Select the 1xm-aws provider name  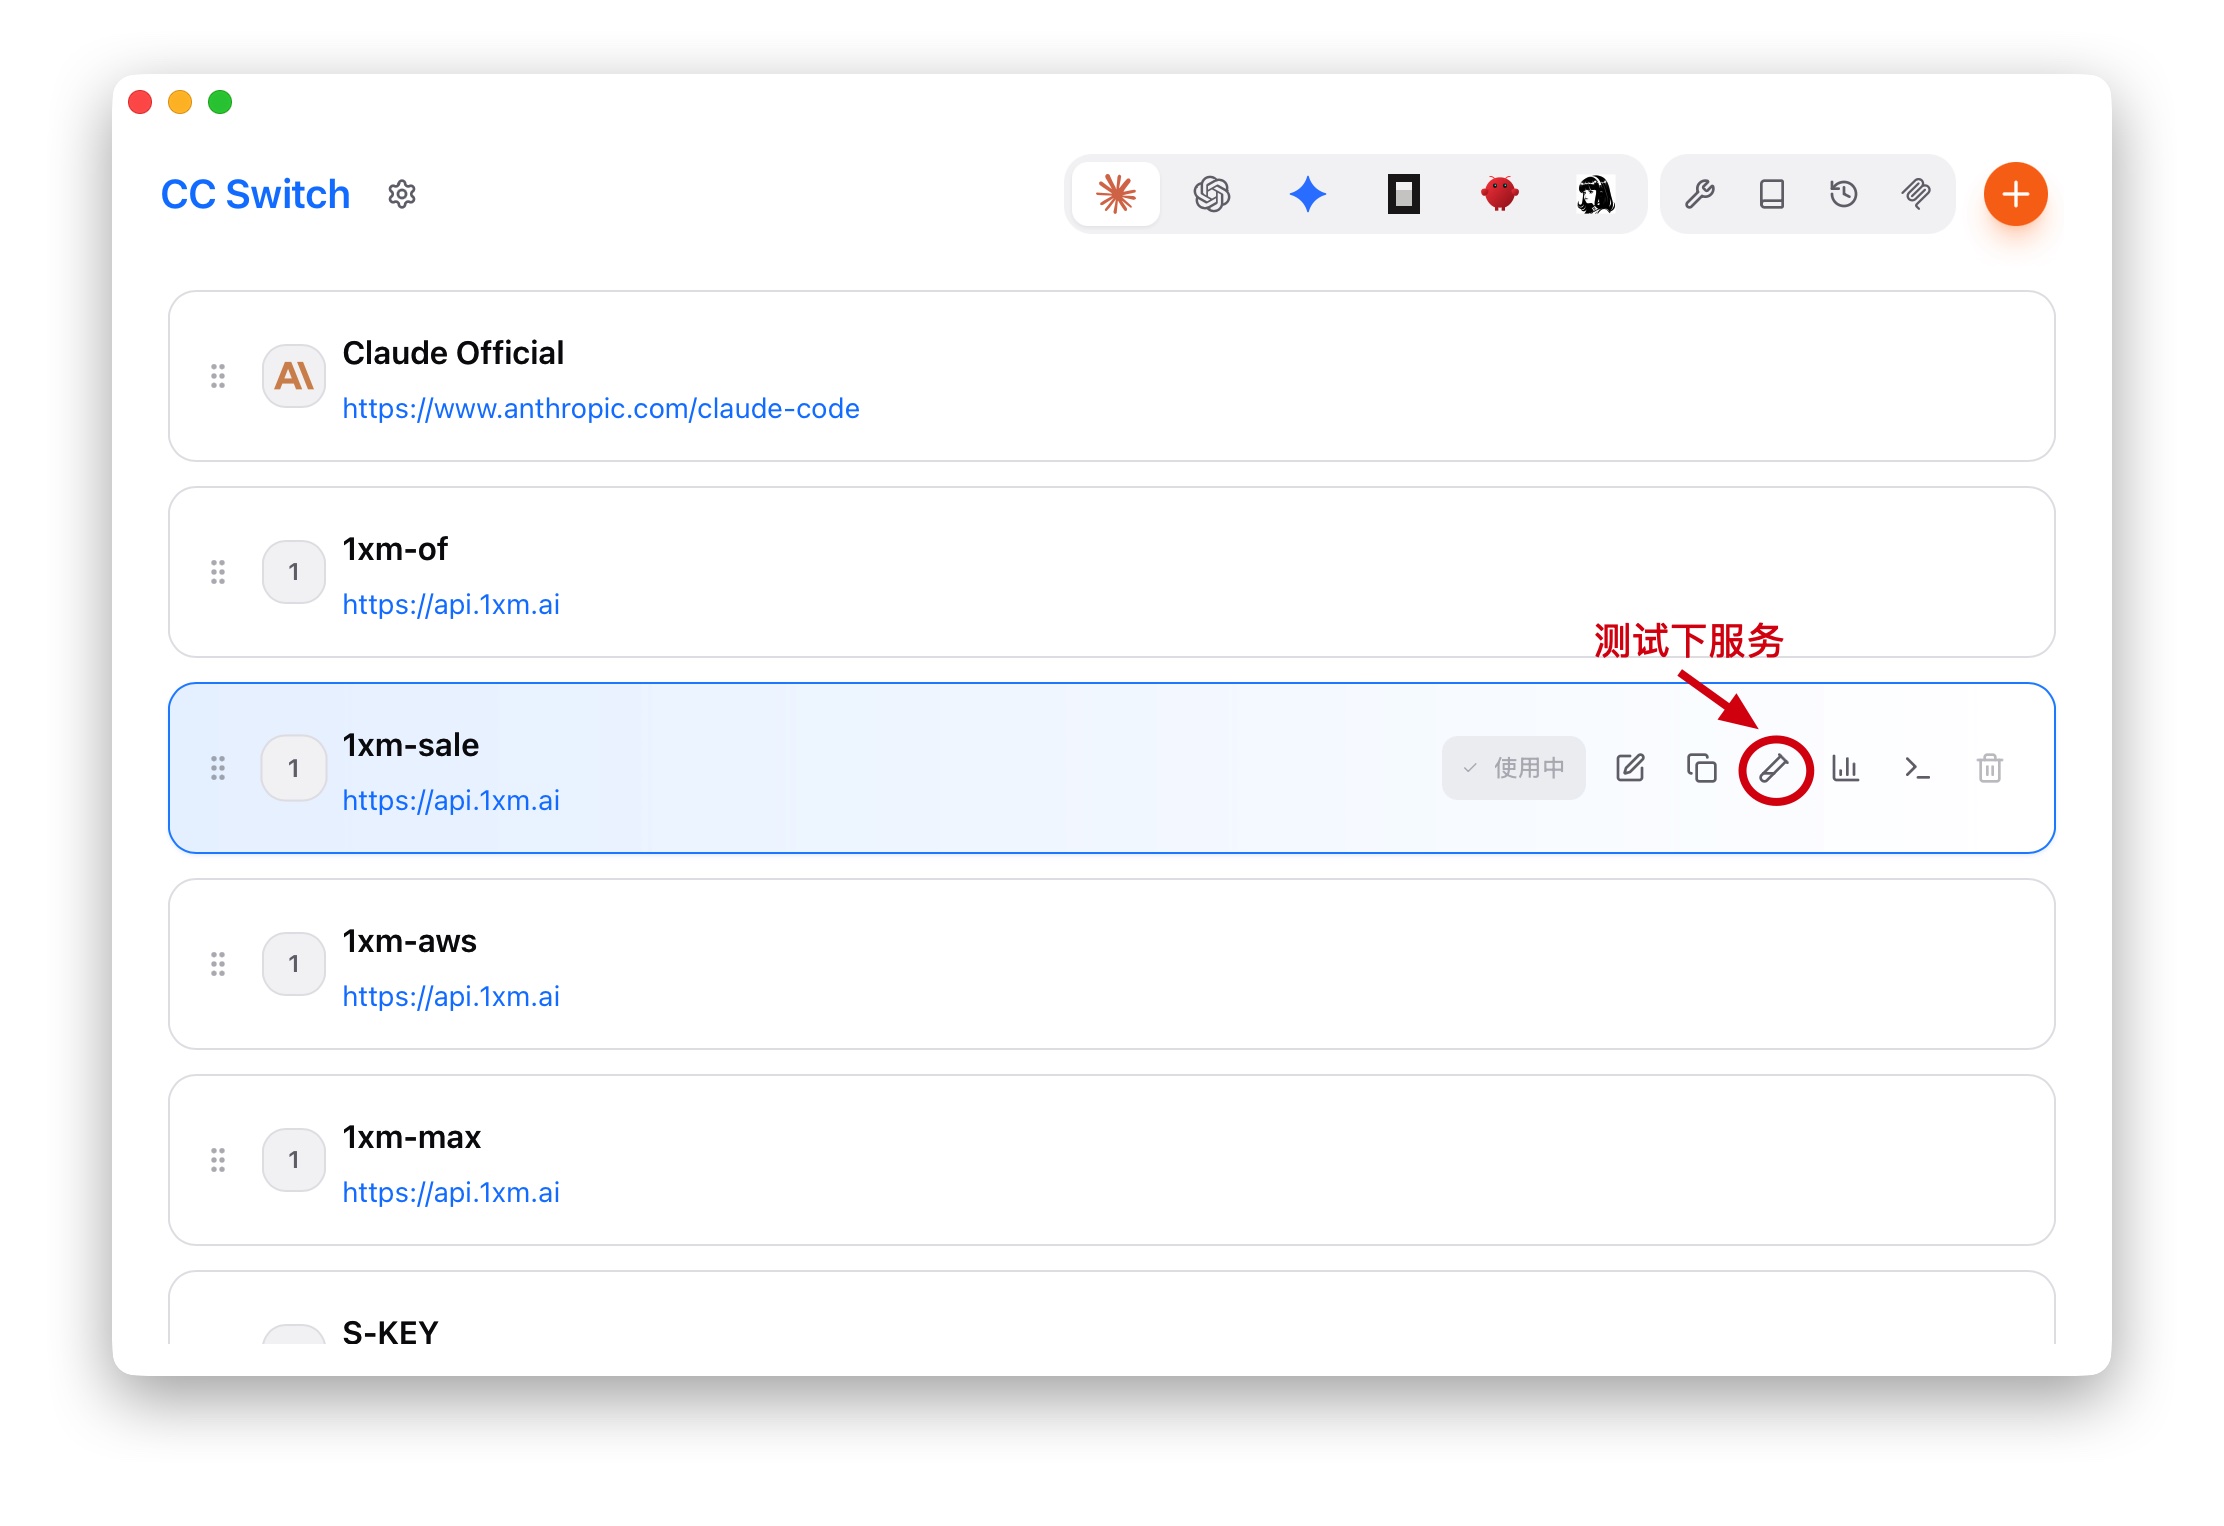409,941
